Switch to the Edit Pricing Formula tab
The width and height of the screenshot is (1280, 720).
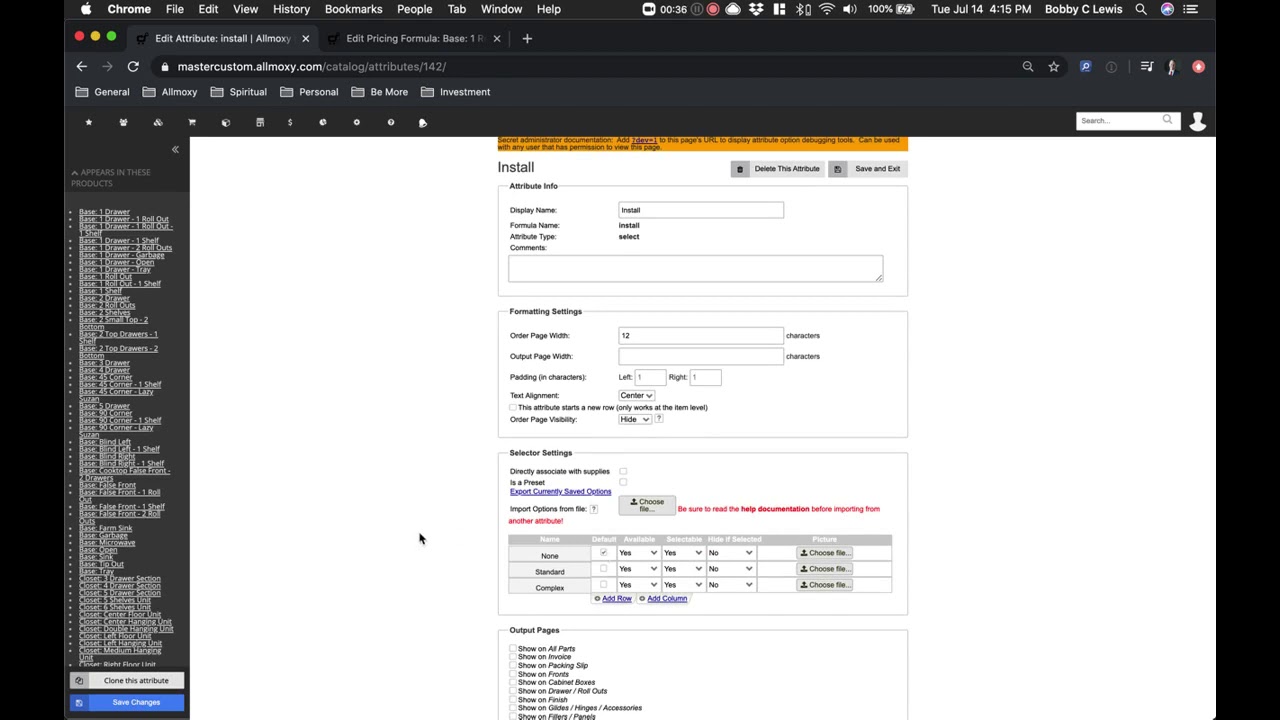coord(414,38)
